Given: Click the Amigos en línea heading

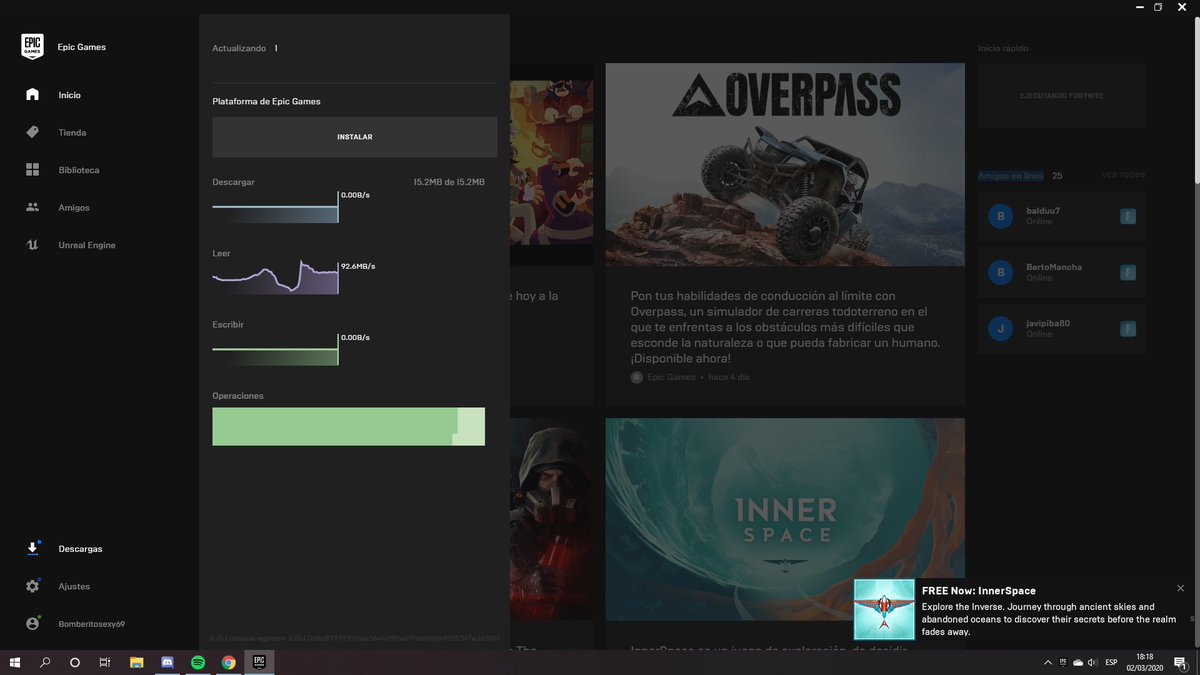Looking at the screenshot, I should tap(1010, 176).
